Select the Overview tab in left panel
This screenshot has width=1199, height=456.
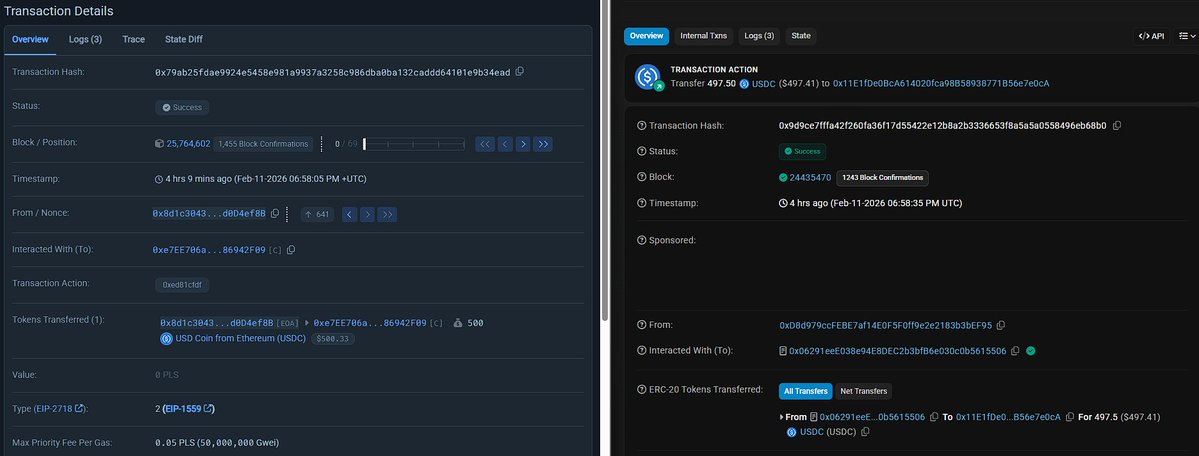[x=31, y=39]
